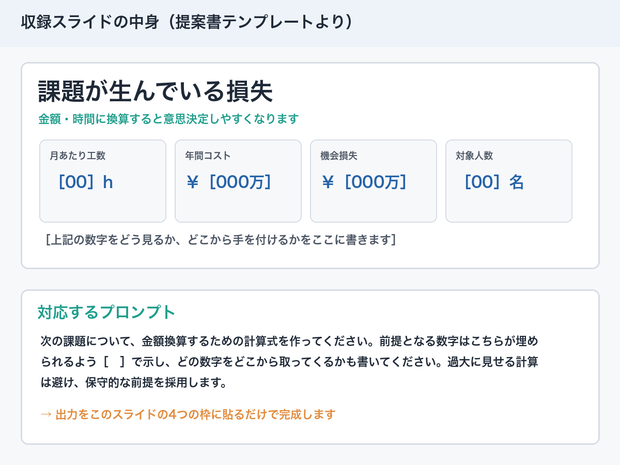Click the 年間コスト label text
The image size is (620, 465).
[208, 155]
